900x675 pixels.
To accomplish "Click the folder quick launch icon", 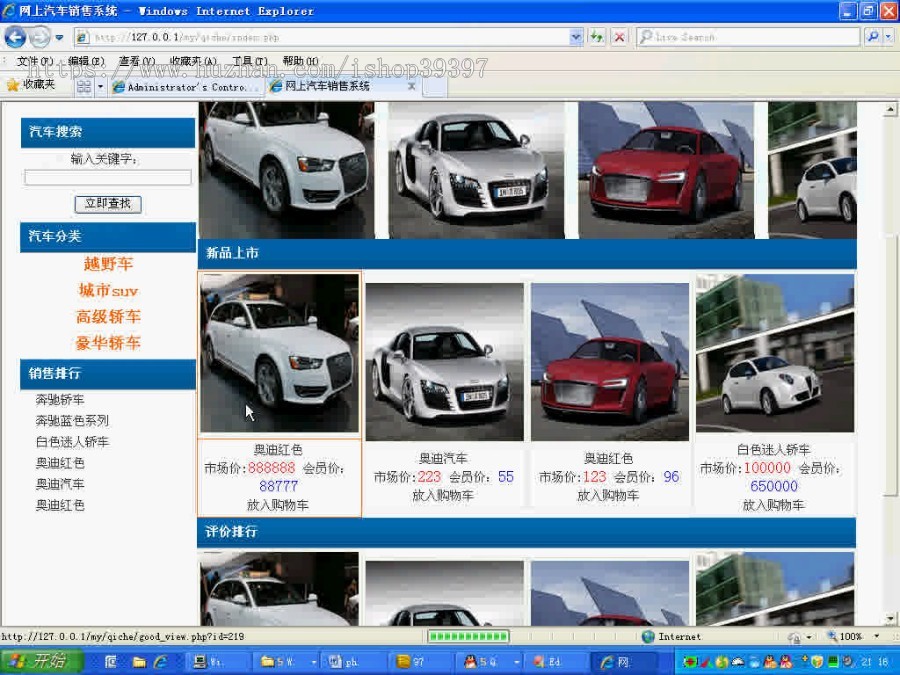I will coord(138,662).
